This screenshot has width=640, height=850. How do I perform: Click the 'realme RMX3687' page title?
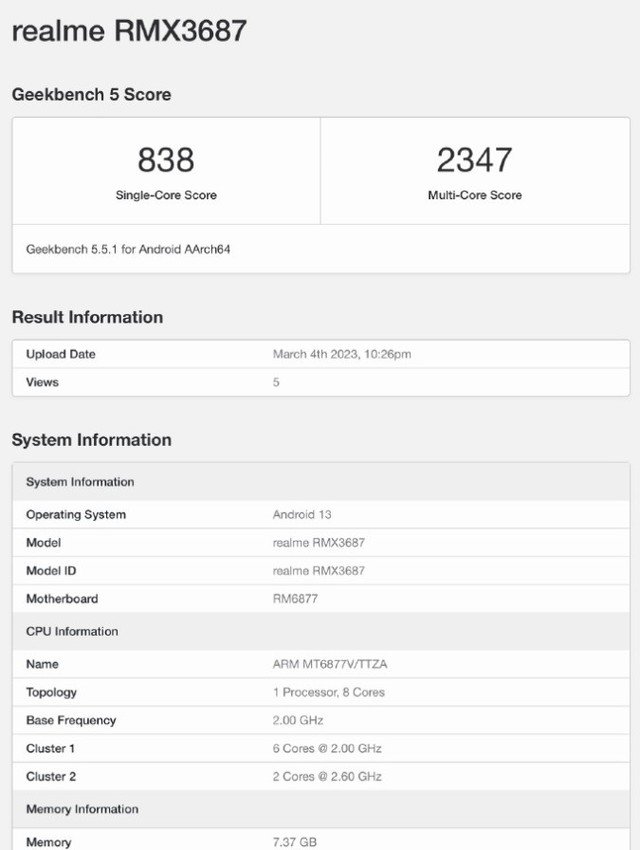coord(129,30)
